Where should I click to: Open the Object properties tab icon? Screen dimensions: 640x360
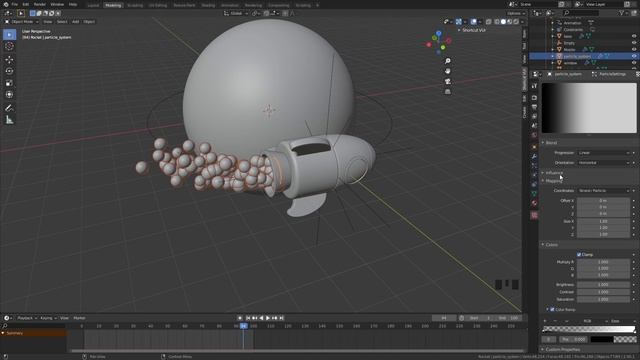[534, 147]
